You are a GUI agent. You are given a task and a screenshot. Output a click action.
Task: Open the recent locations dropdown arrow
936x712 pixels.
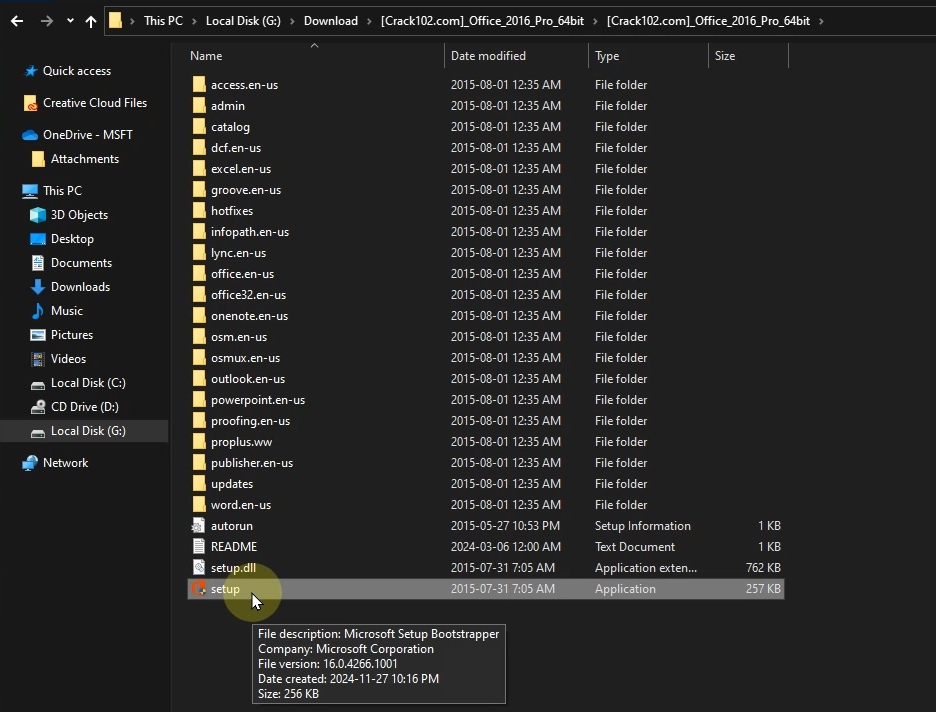tap(70, 21)
